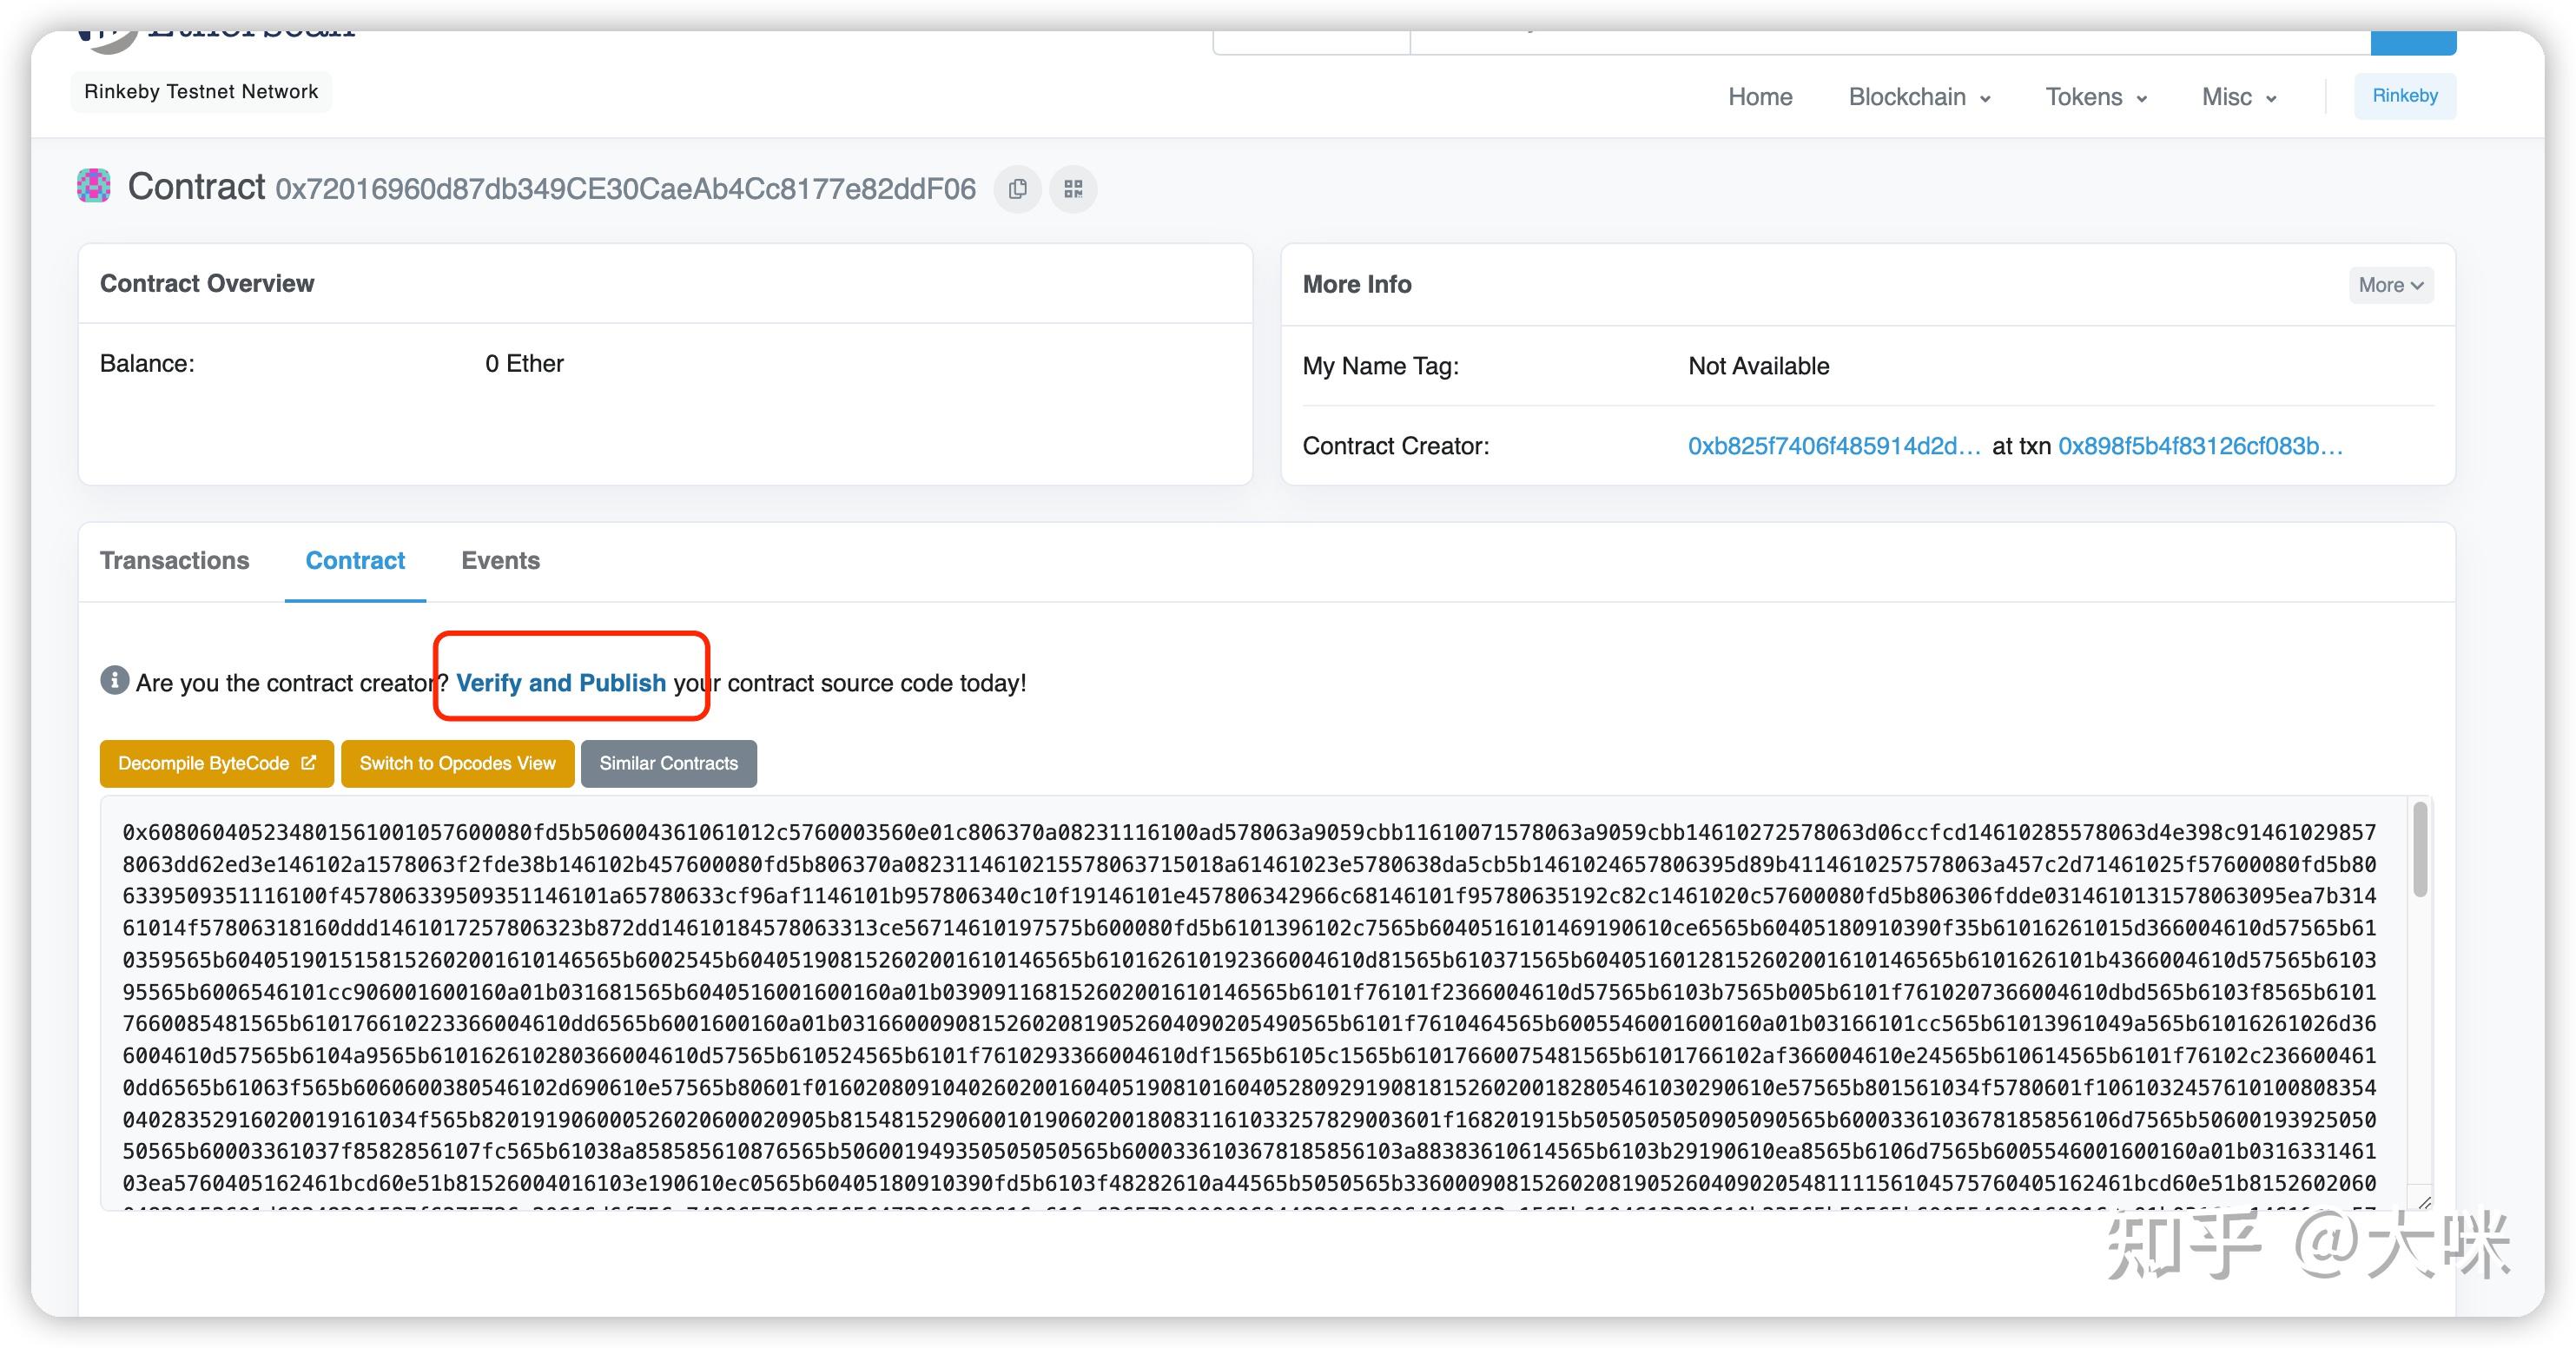Viewport: 2576px width, 1348px height.
Task: Switch to the Transactions tab
Action: click(174, 561)
